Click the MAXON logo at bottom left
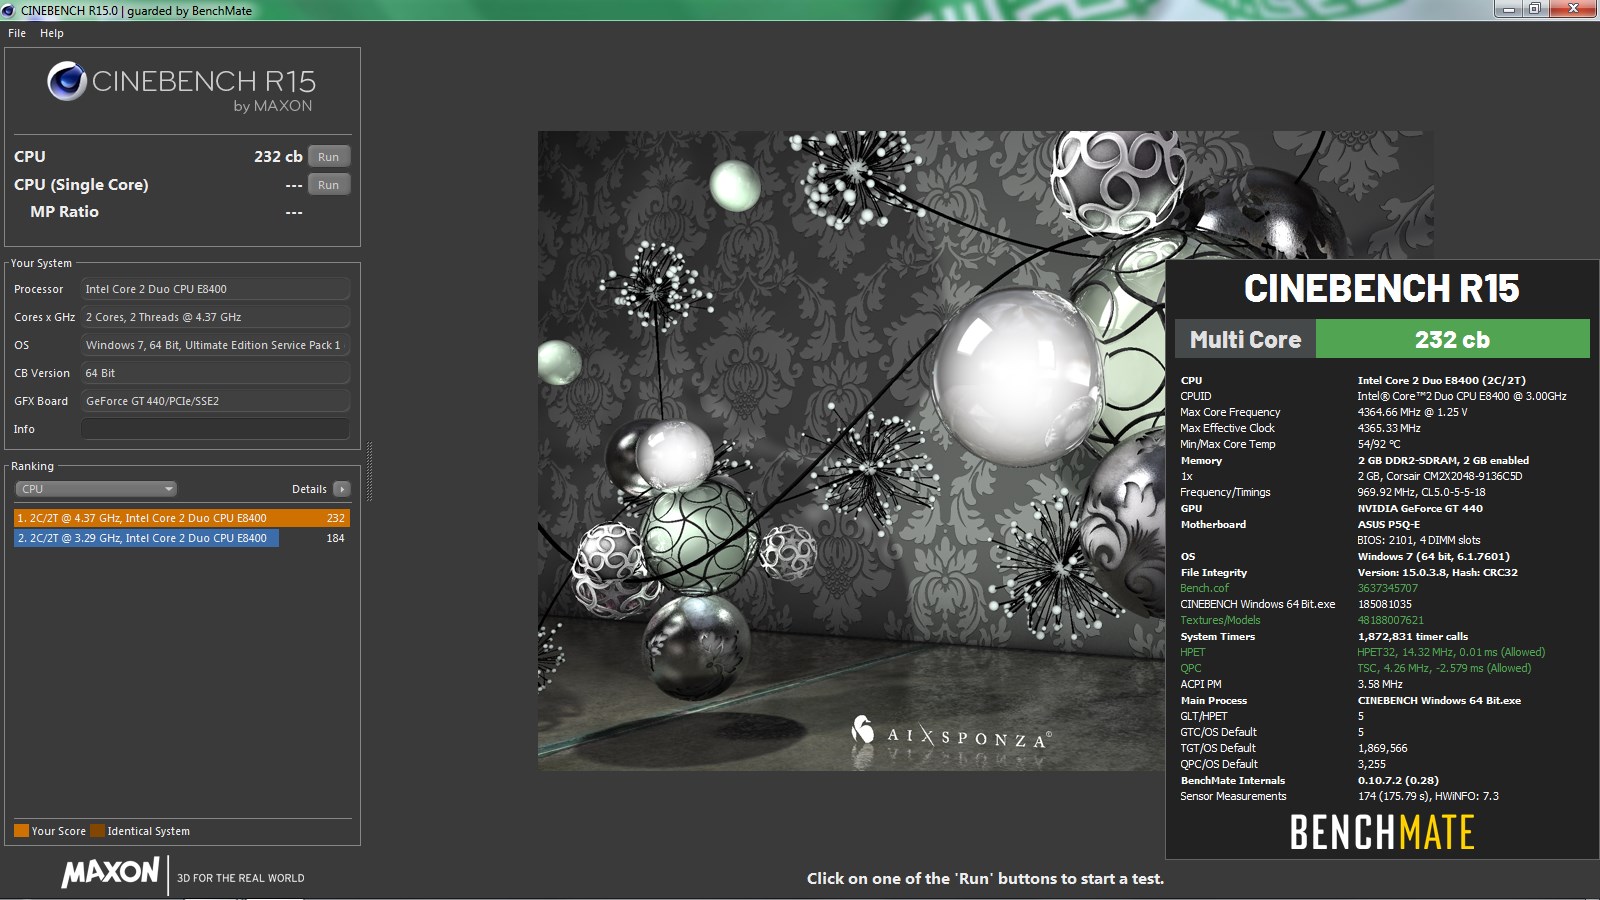The image size is (1600, 900). pos(110,872)
